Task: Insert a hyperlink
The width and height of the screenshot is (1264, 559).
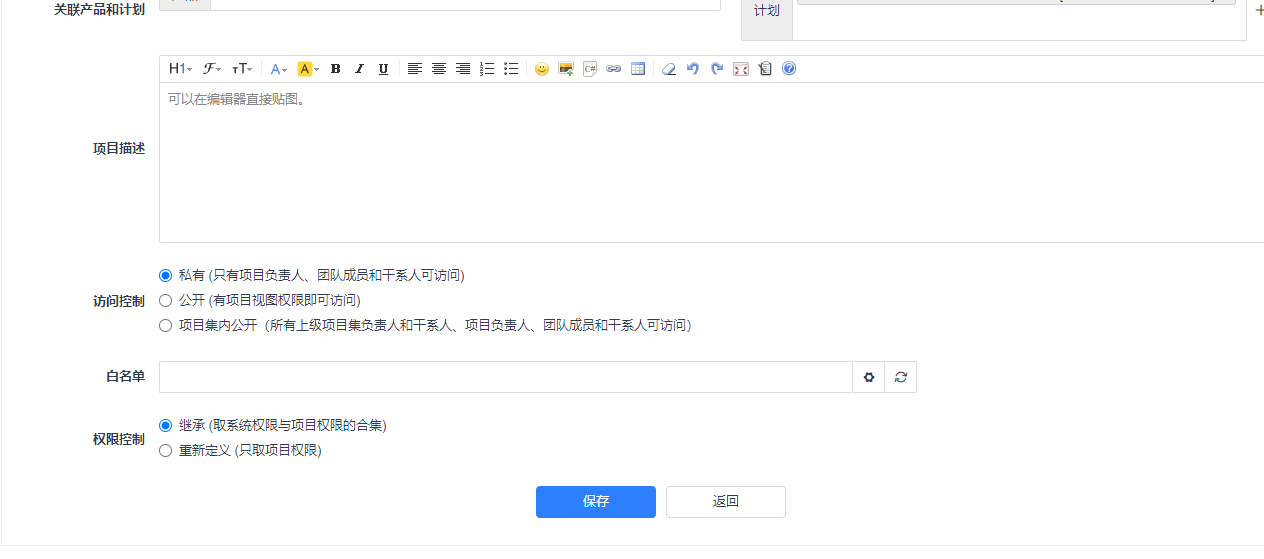Action: (x=614, y=69)
